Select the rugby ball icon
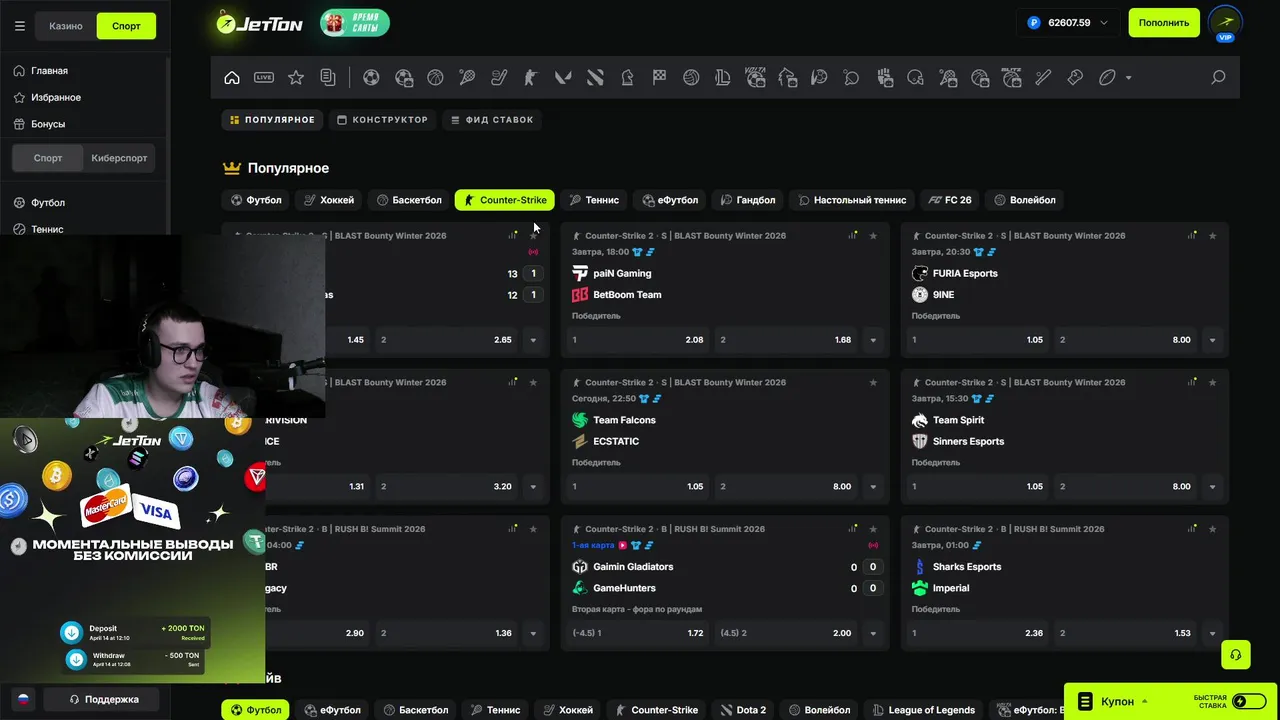Viewport: 1280px width, 720px height. 1107,77
